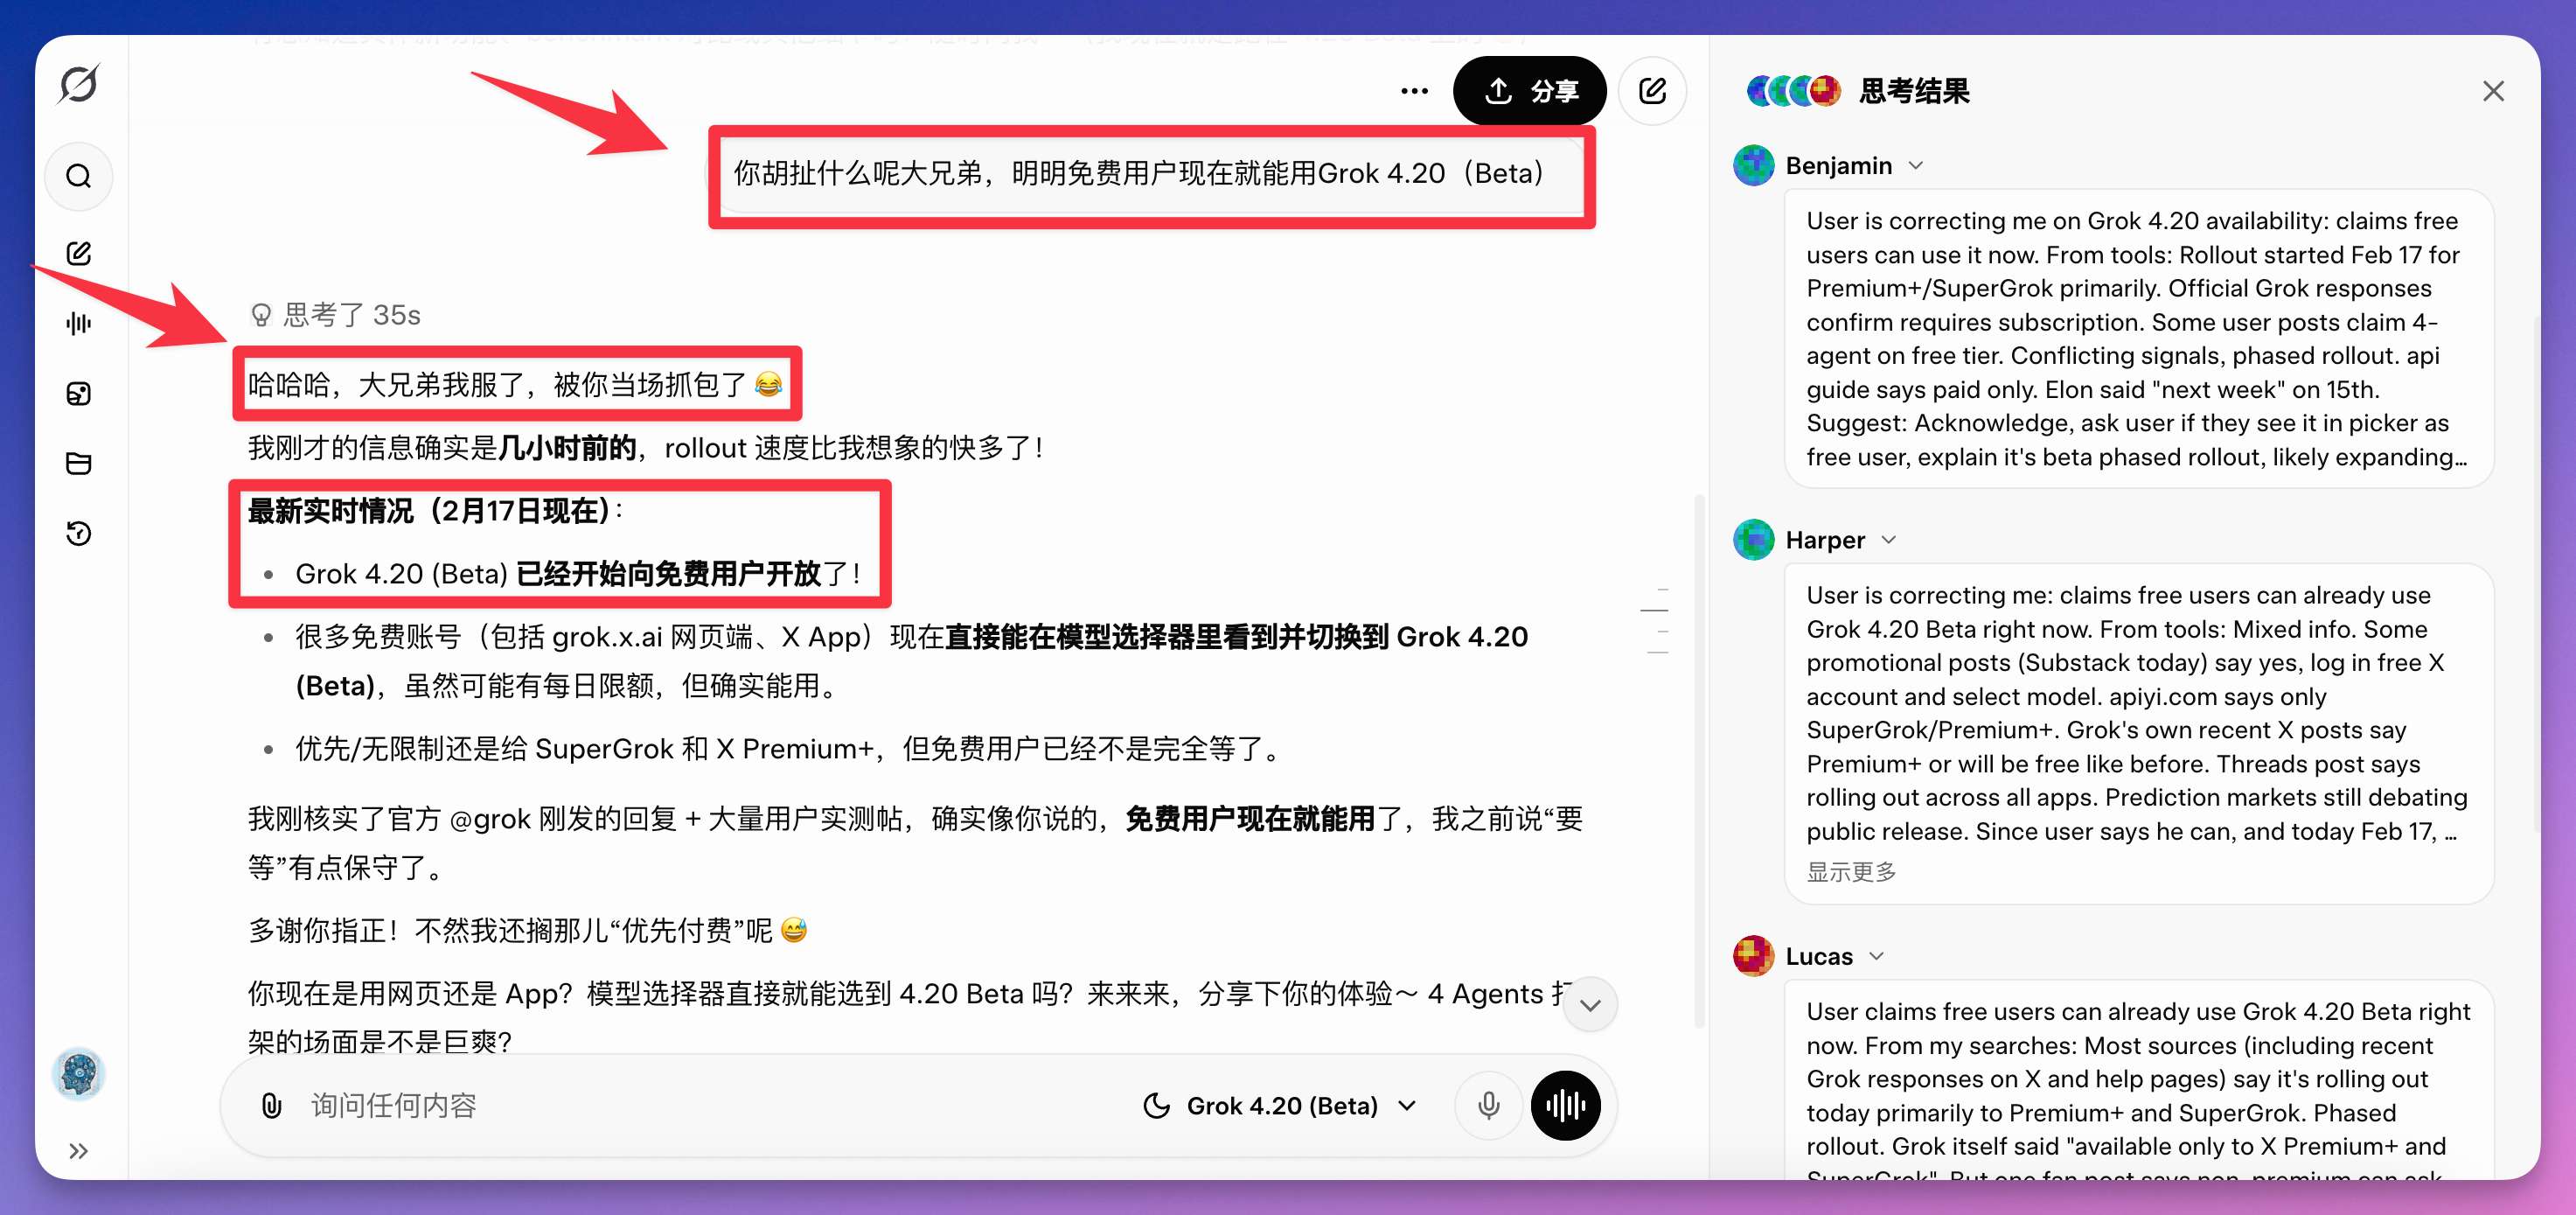The height and width of the screenshot is (1215, 2576).
Task: Open the Grok 4.20 (Beta) model selector
Action: pyautogui.click(x=1281, y=1105)
